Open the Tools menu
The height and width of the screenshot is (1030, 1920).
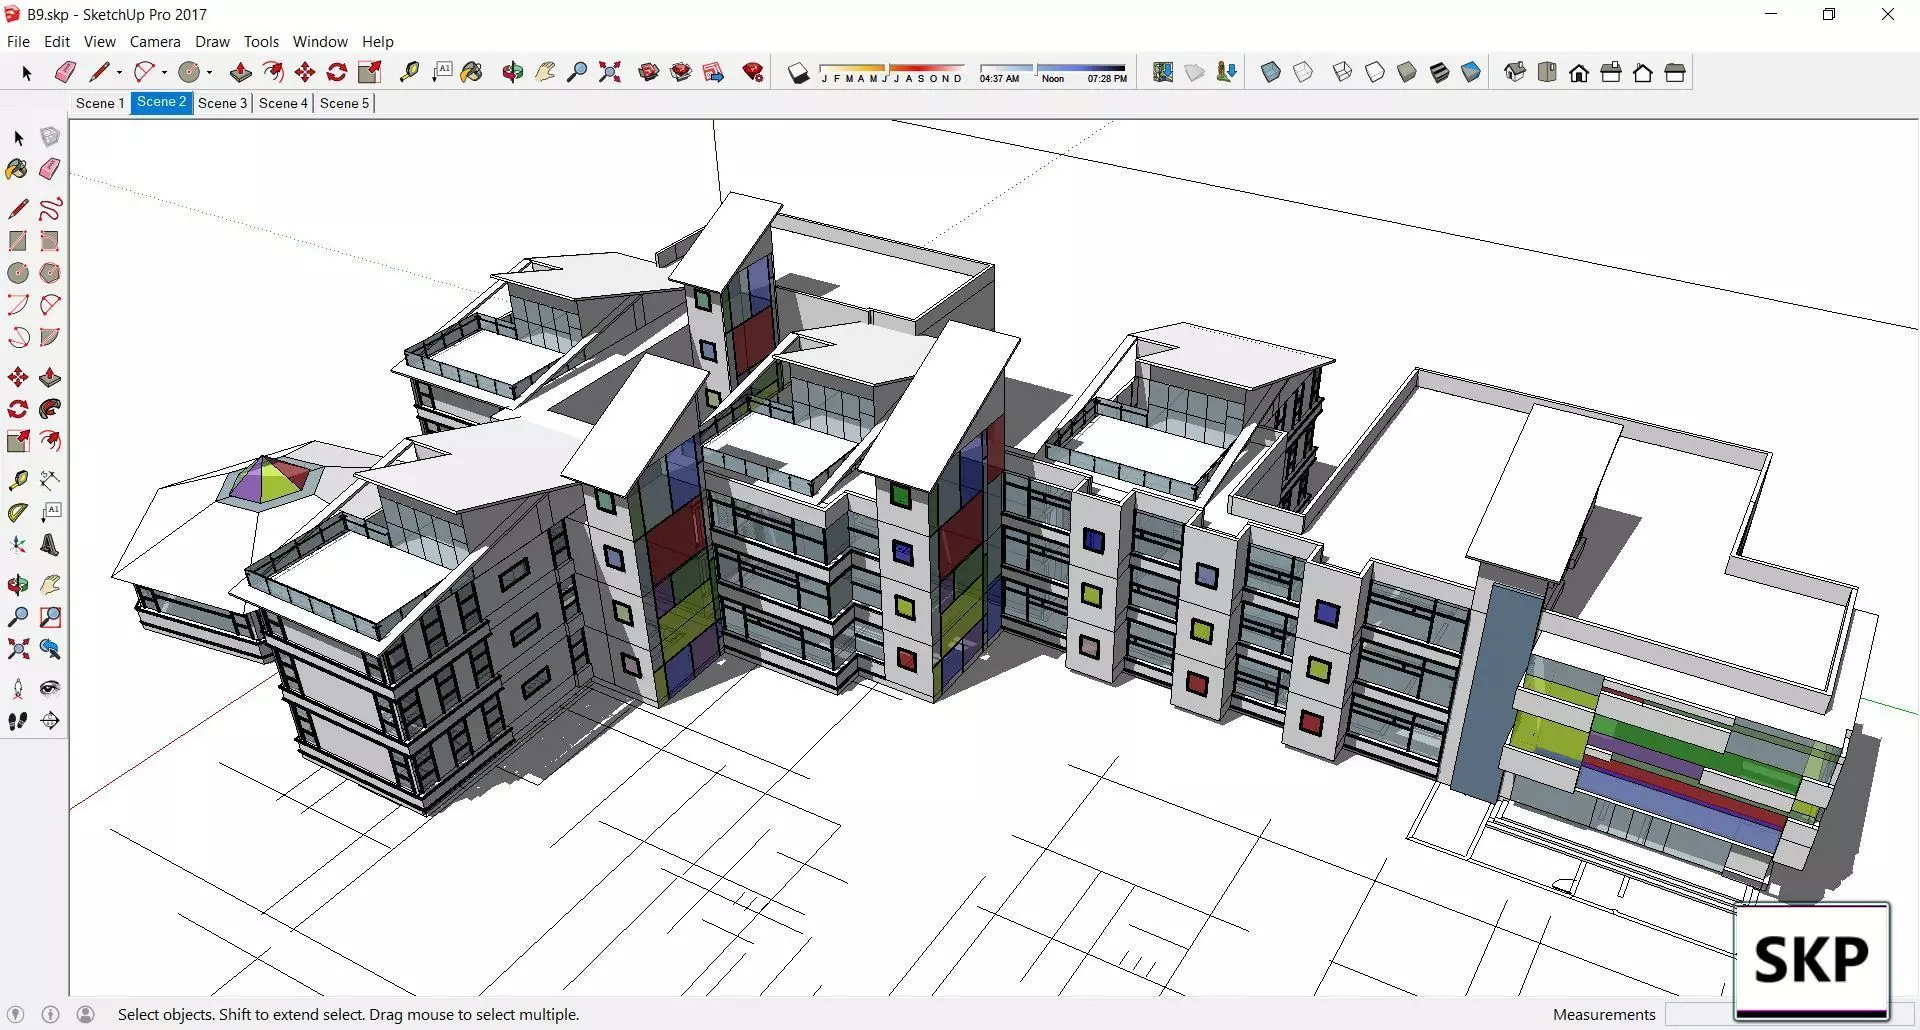click(x=261, y=42)
